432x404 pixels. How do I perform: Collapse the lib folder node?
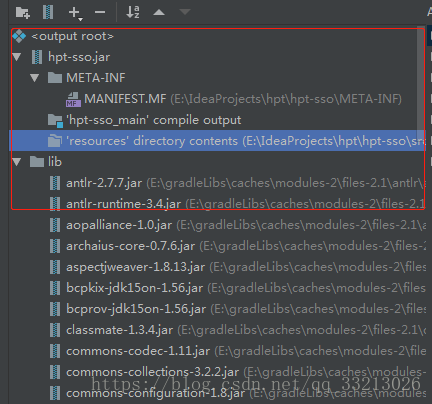point(16,162)
